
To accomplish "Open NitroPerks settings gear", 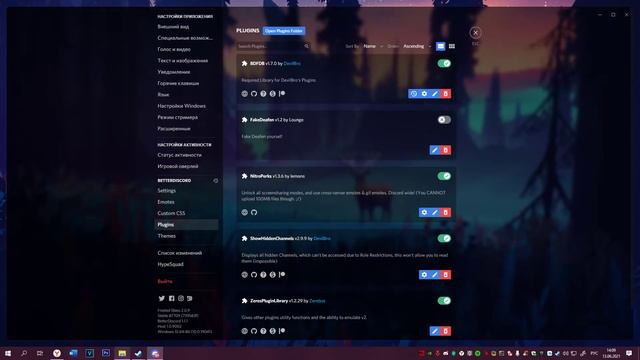I will [x=424, y=212].
